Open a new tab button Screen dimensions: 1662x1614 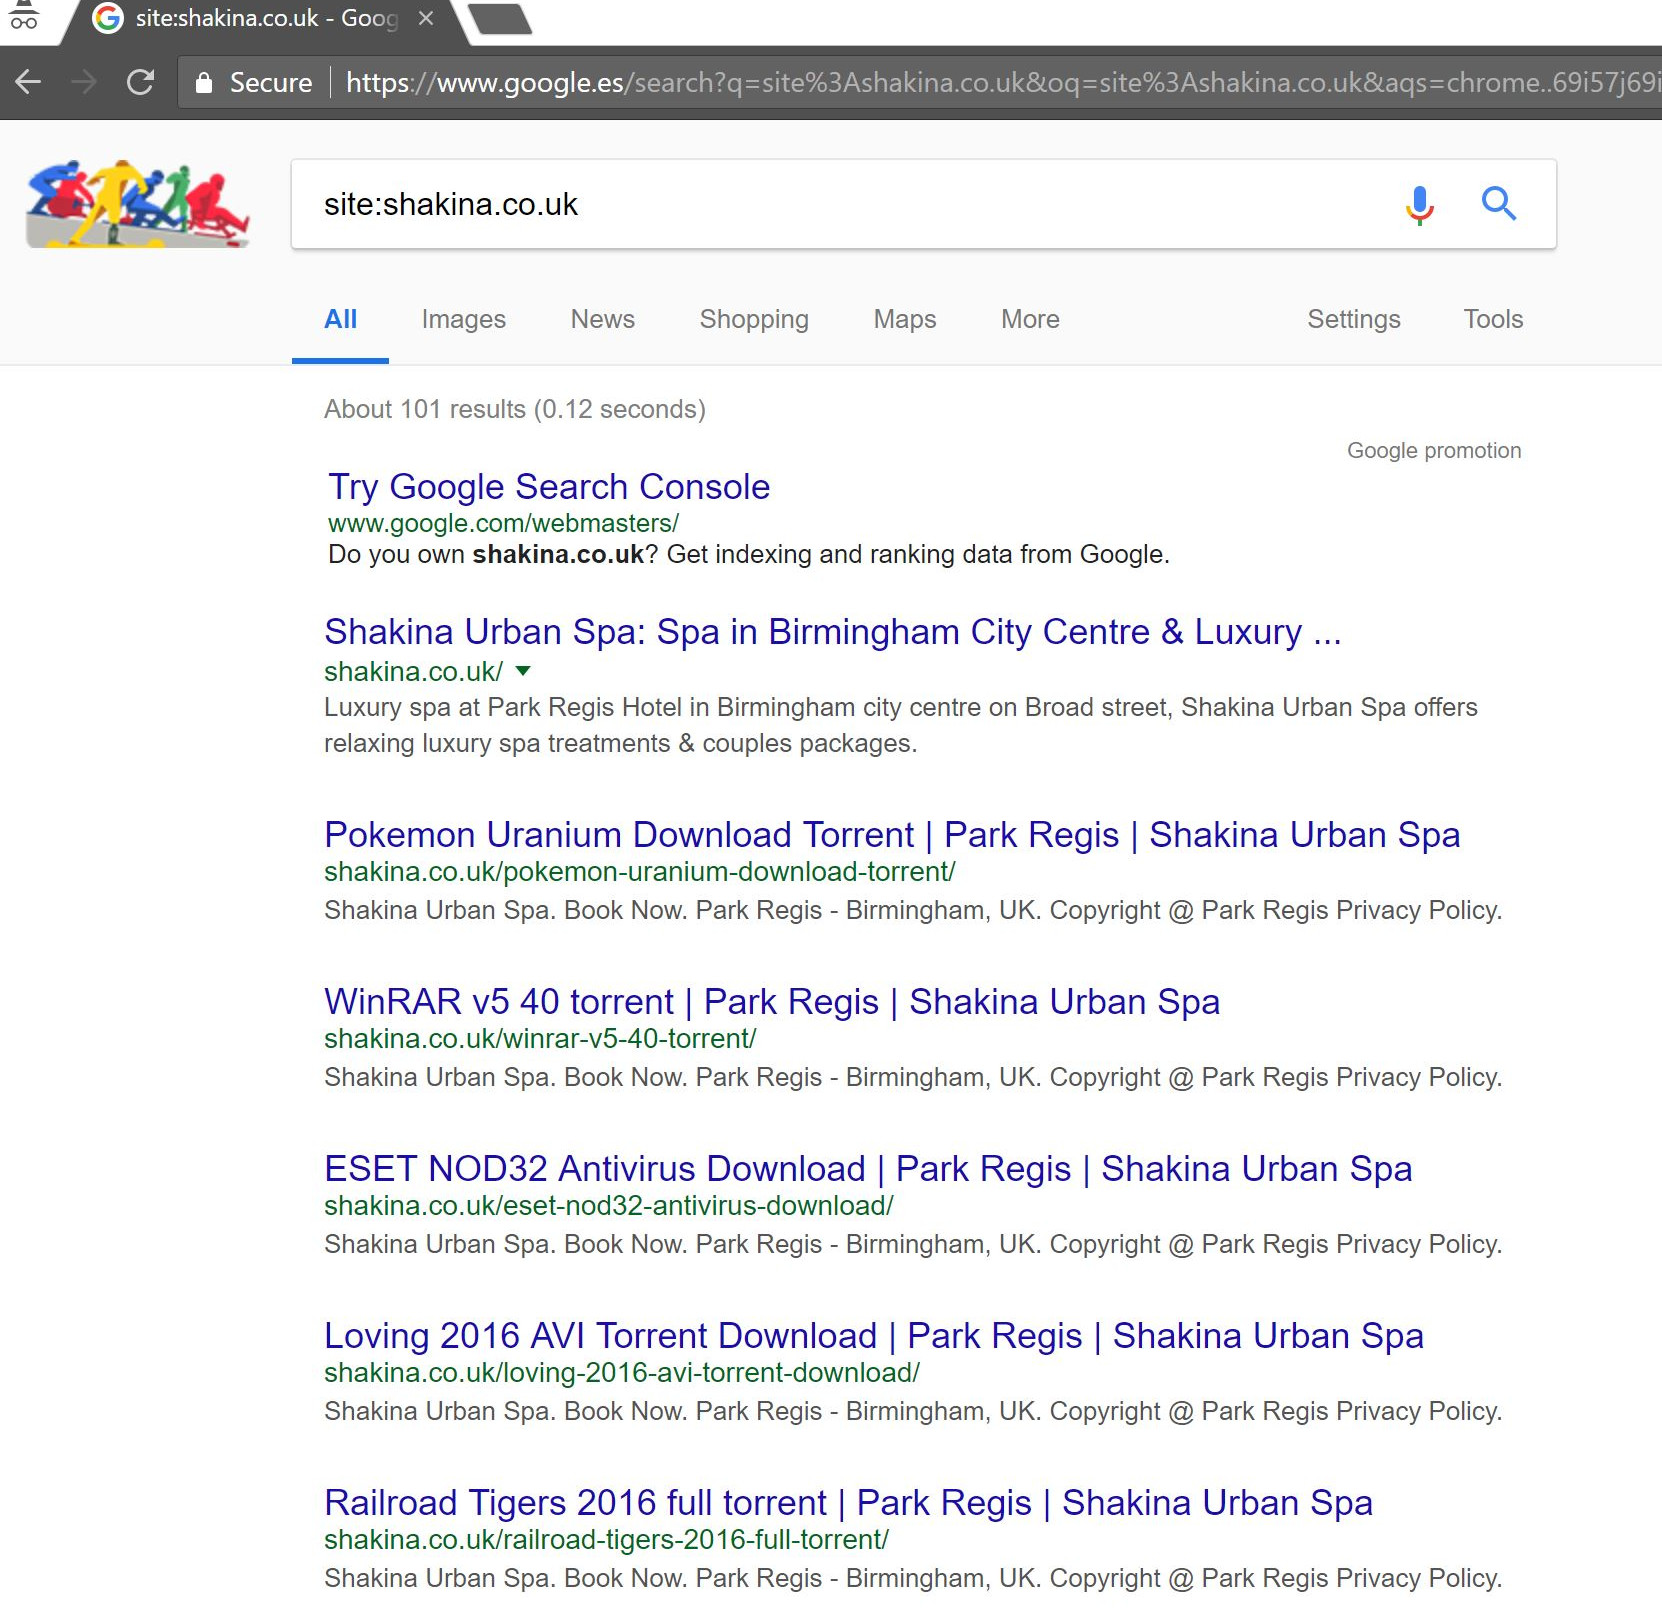pos(500,19)
